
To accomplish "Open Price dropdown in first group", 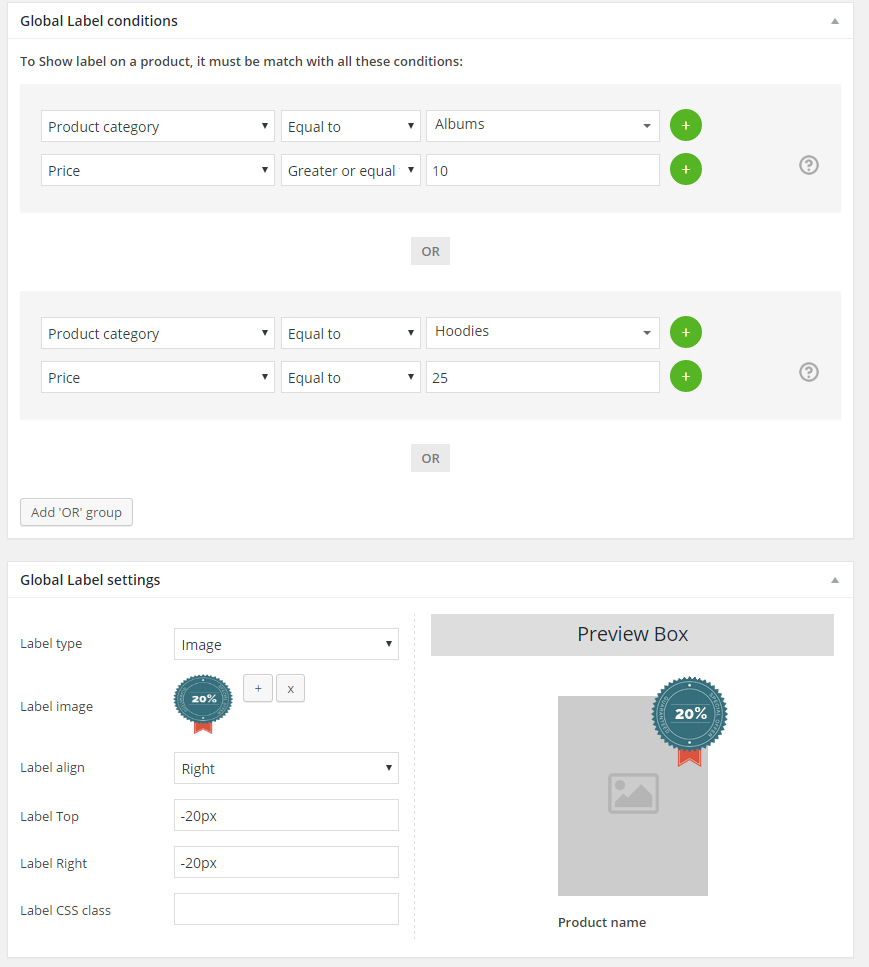I will [x=157, y=170].
